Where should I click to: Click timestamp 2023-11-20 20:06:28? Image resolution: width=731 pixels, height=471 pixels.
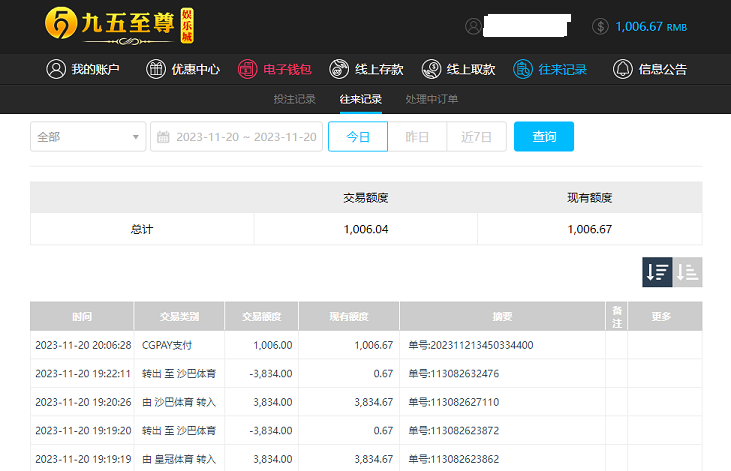click(x=83, y=345)
